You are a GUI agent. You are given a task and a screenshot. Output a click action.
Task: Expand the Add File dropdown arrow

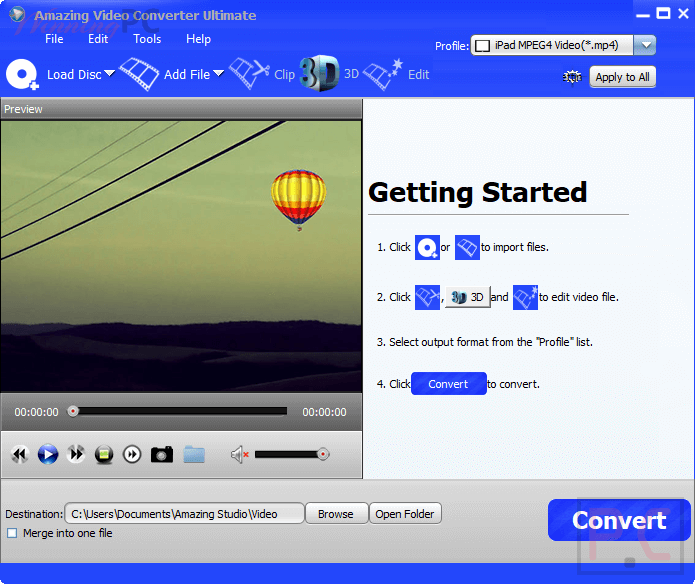[218, 74]
